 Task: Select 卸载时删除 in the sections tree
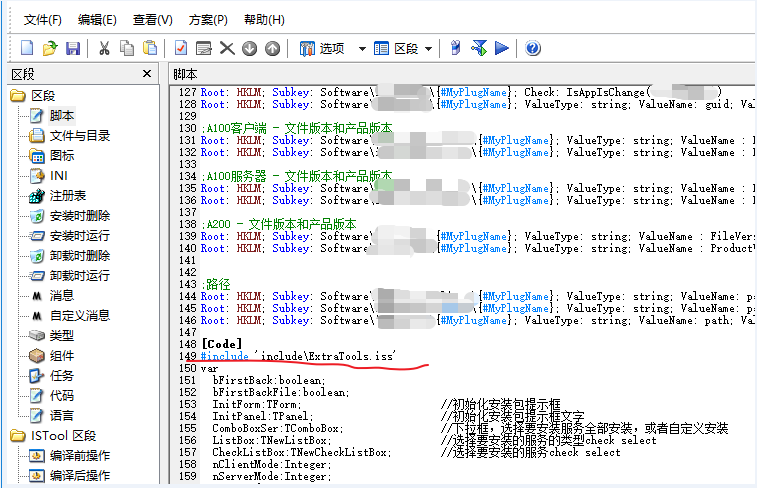80,255
